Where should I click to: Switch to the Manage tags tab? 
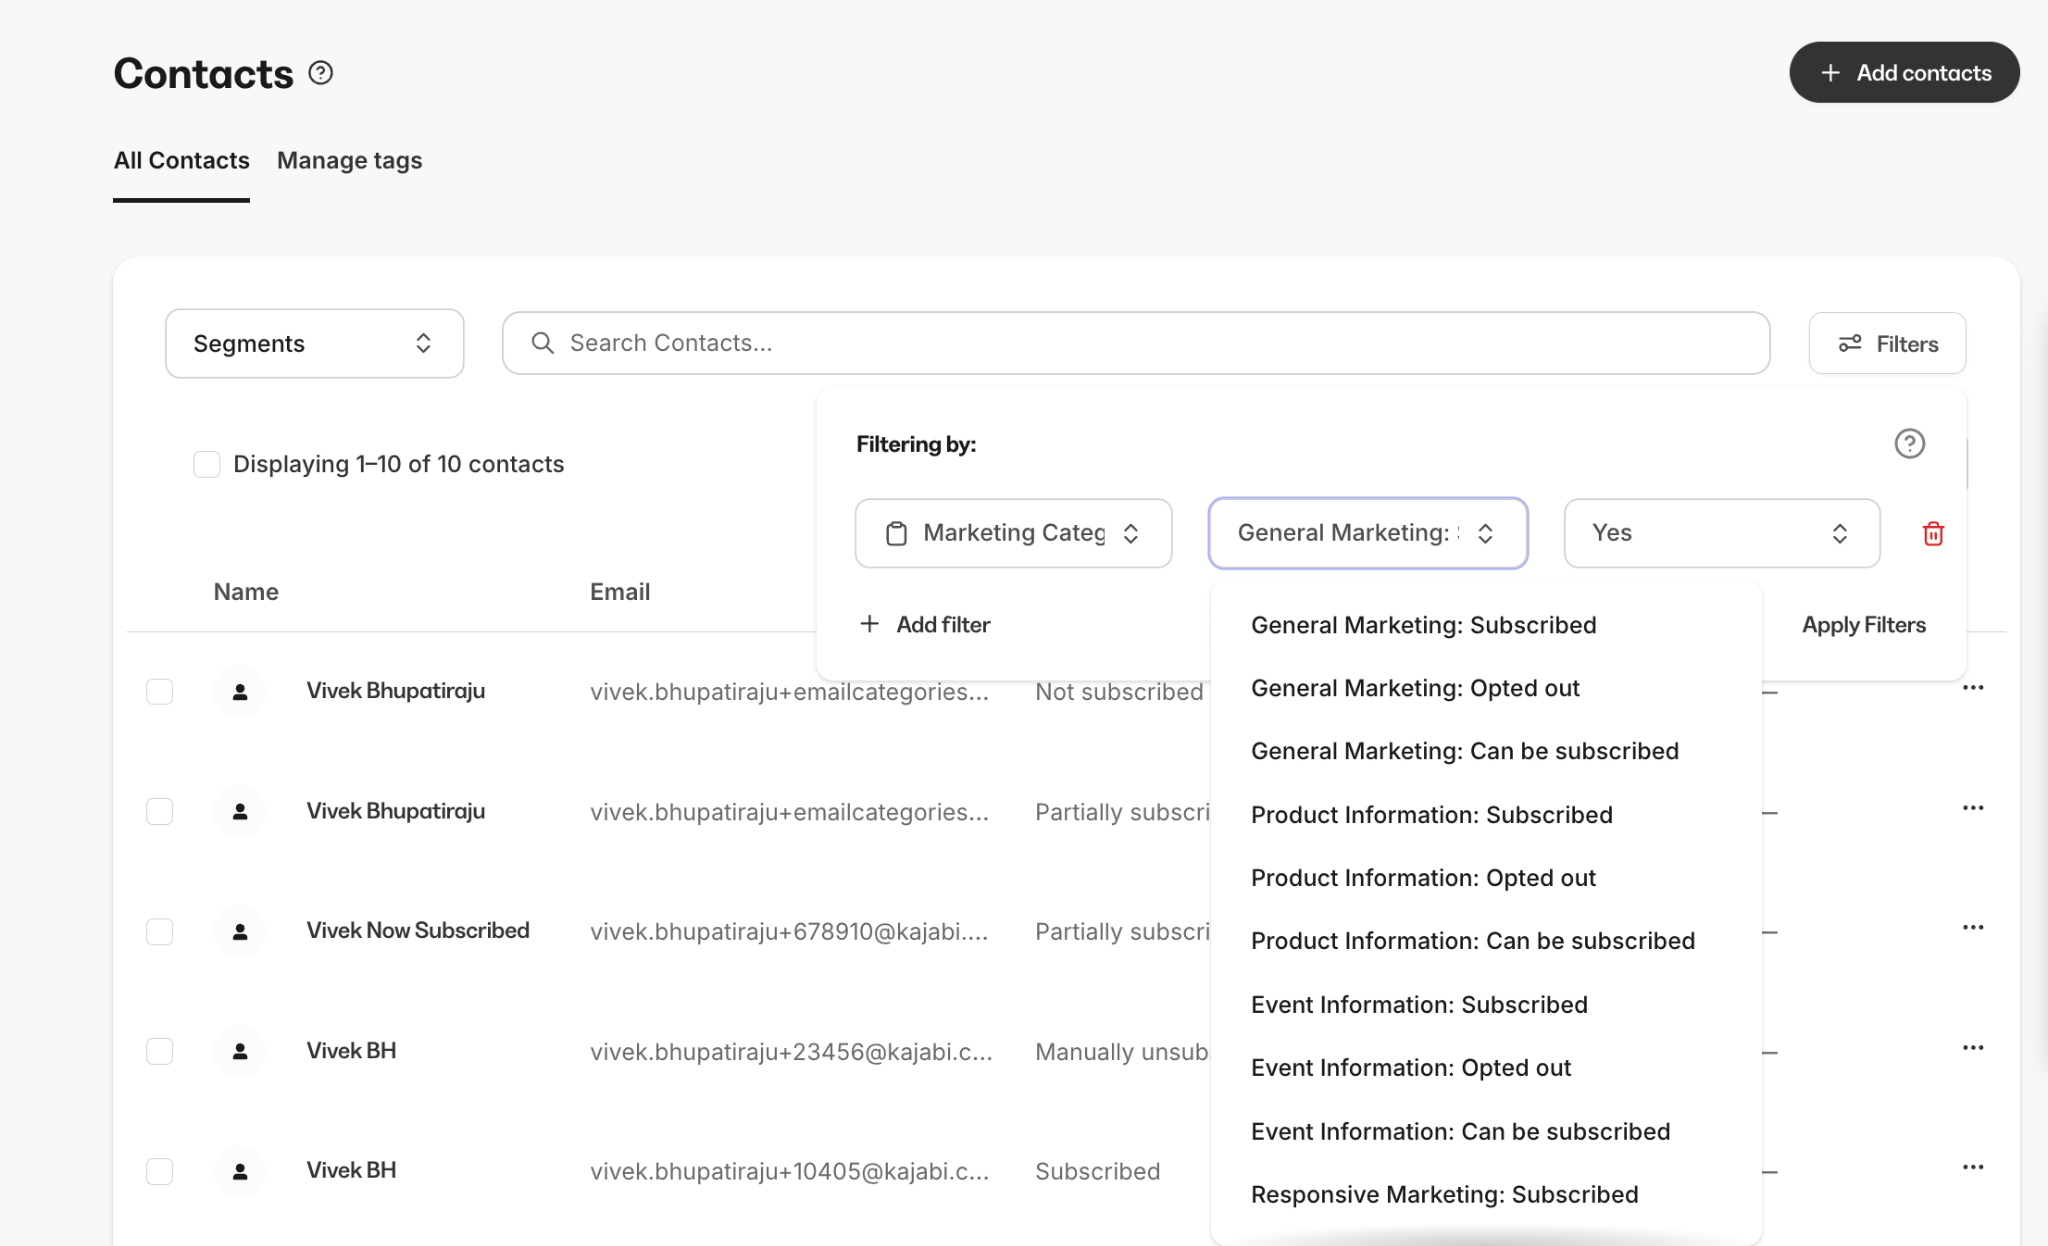349,160
